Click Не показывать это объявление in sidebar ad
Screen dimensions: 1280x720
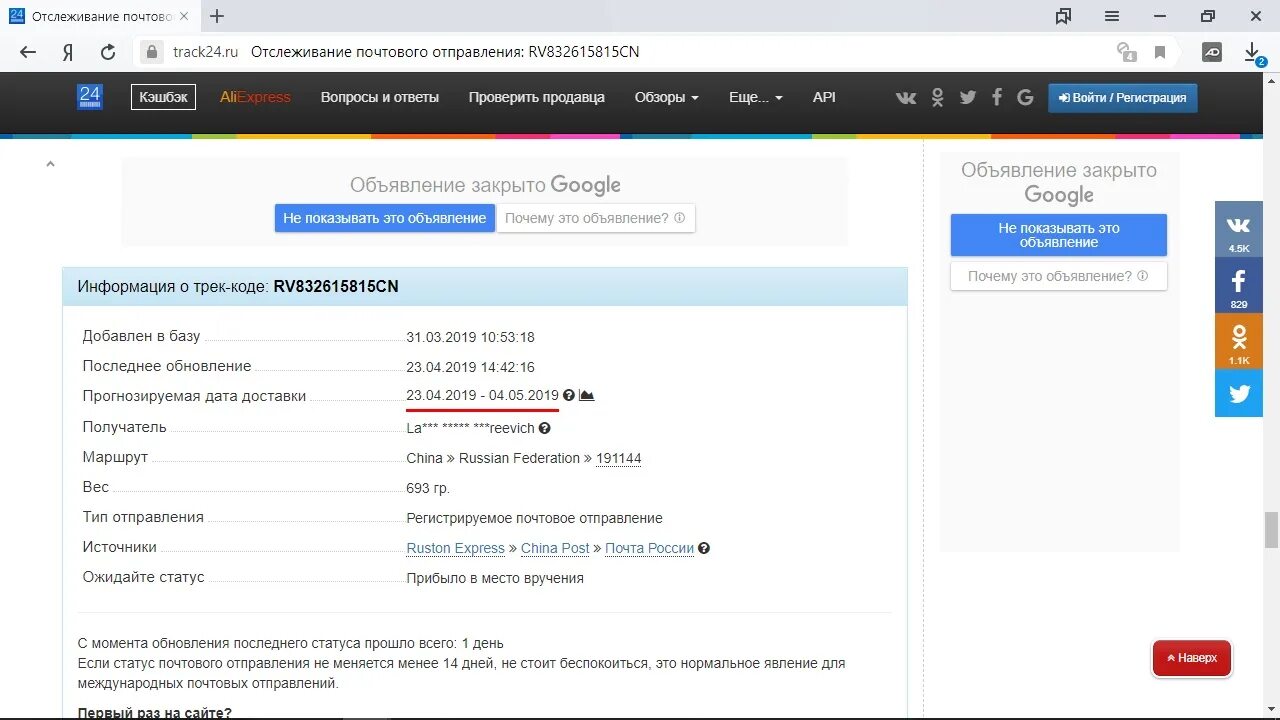click(1059, 235)
